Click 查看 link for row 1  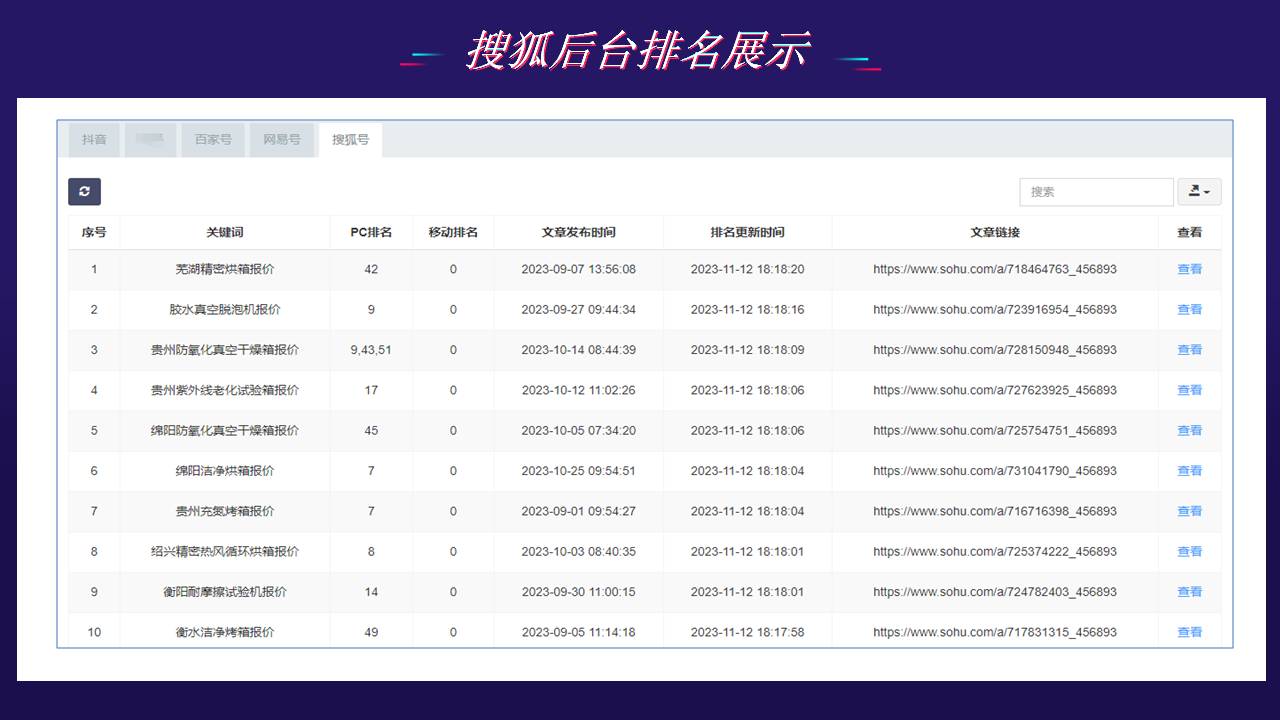pyautogui.click(x=1189, y=269)
